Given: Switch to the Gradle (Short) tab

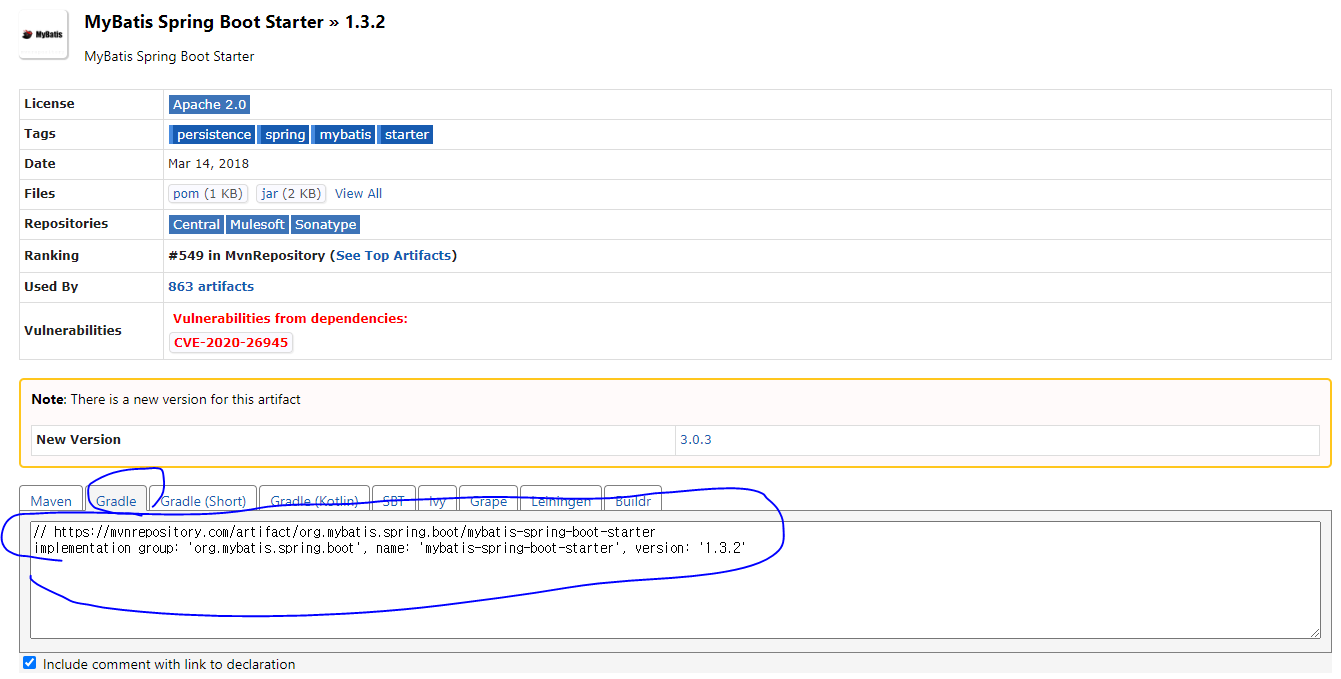Looking at the screenshot, I should [203, 498].
